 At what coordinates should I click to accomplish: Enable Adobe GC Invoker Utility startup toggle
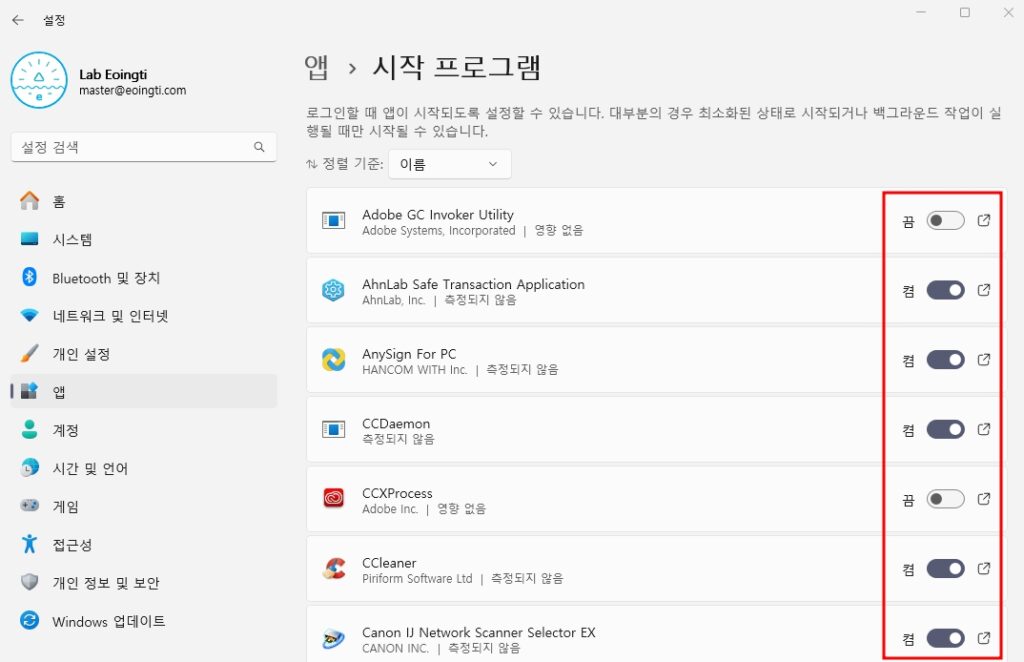945,221
